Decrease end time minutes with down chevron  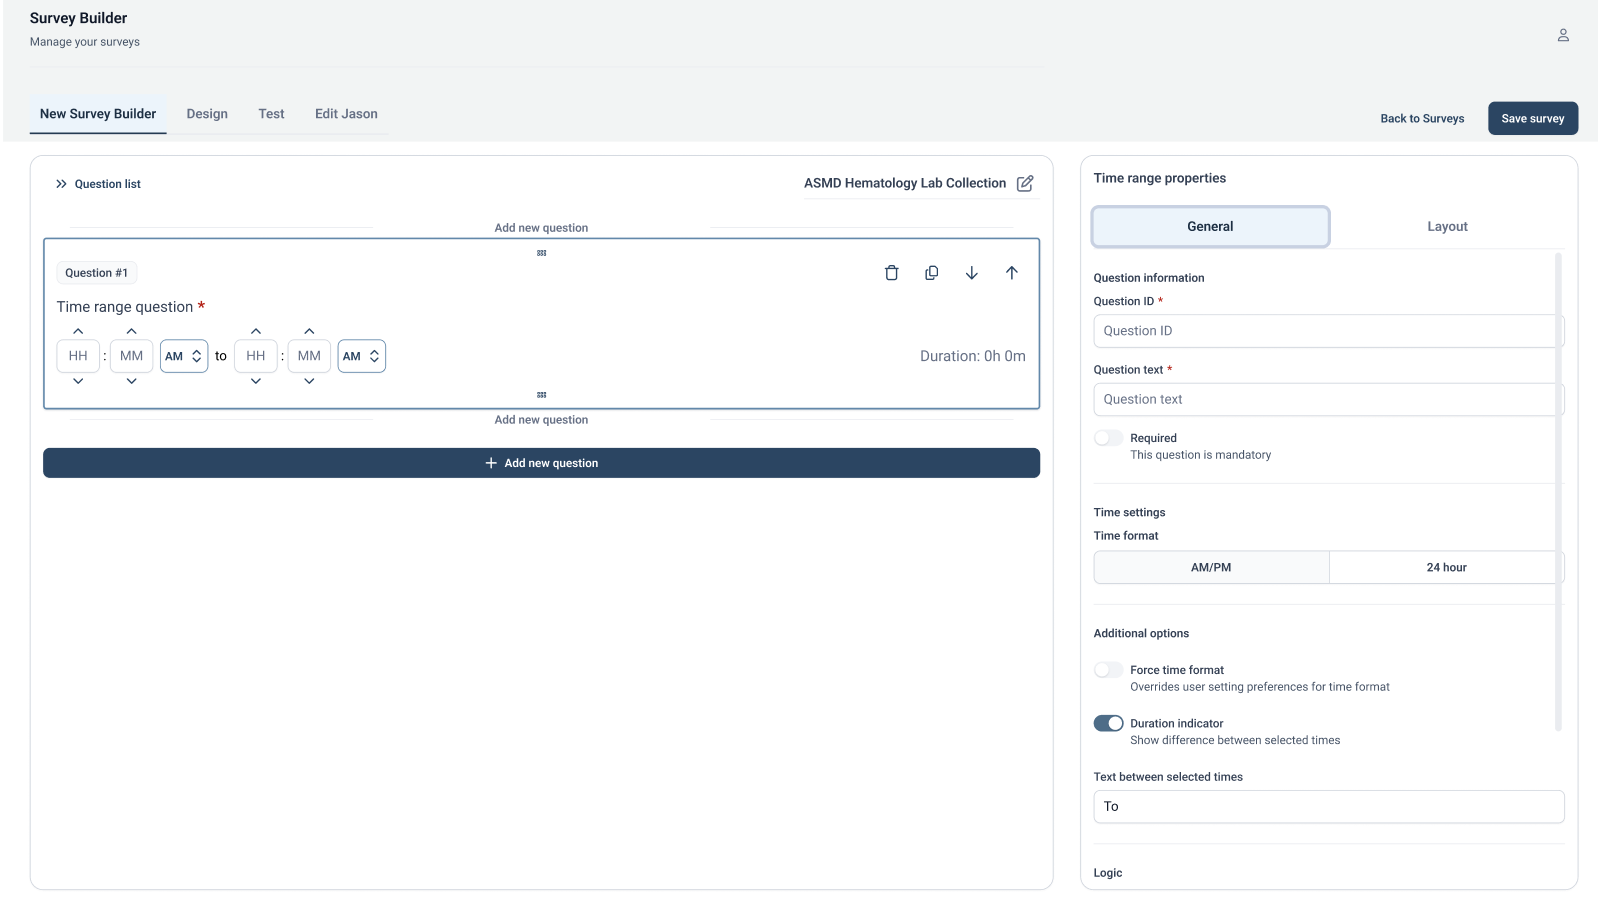(309, 381)
